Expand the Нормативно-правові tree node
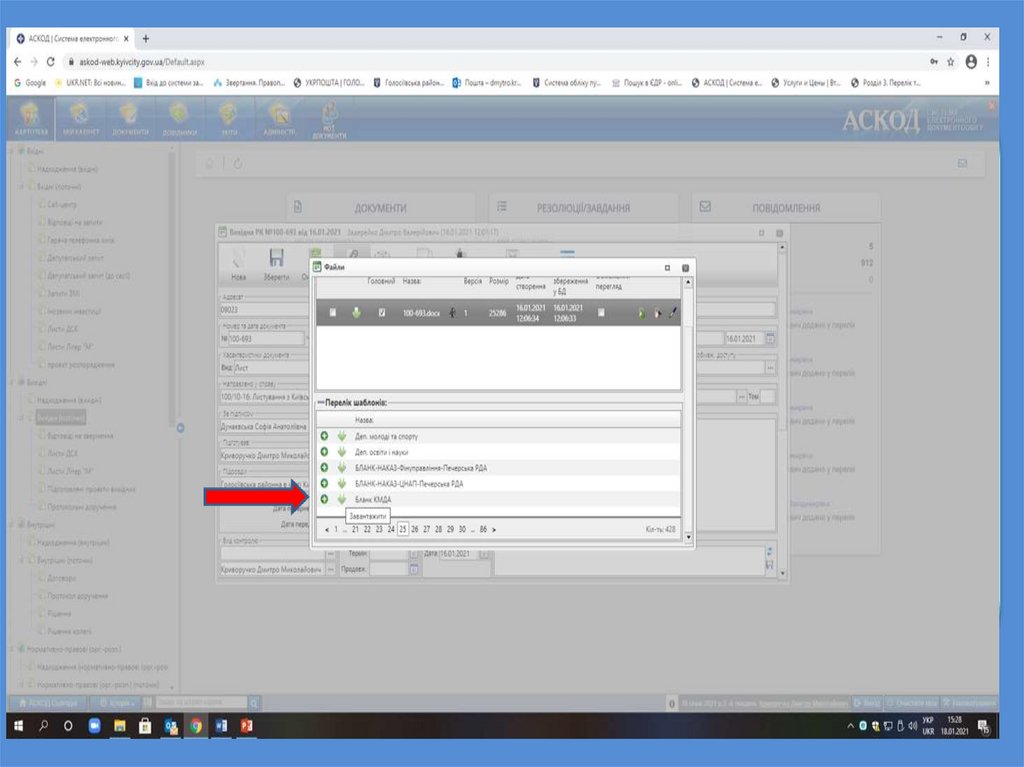Viewport: 1024px width, 767px height. 13,649
